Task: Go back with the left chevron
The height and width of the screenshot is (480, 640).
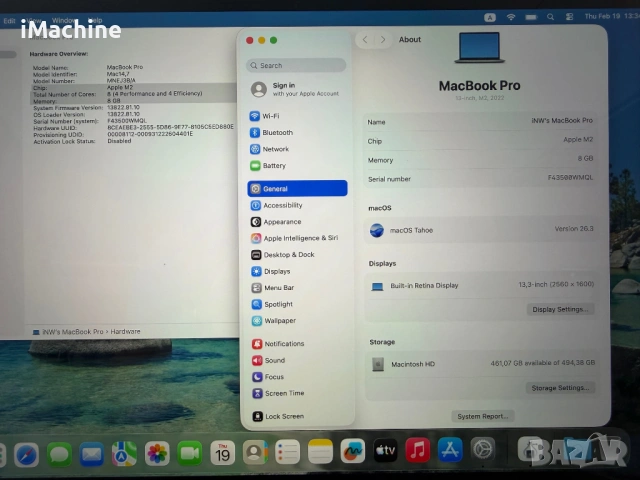Action: point(365,40)
